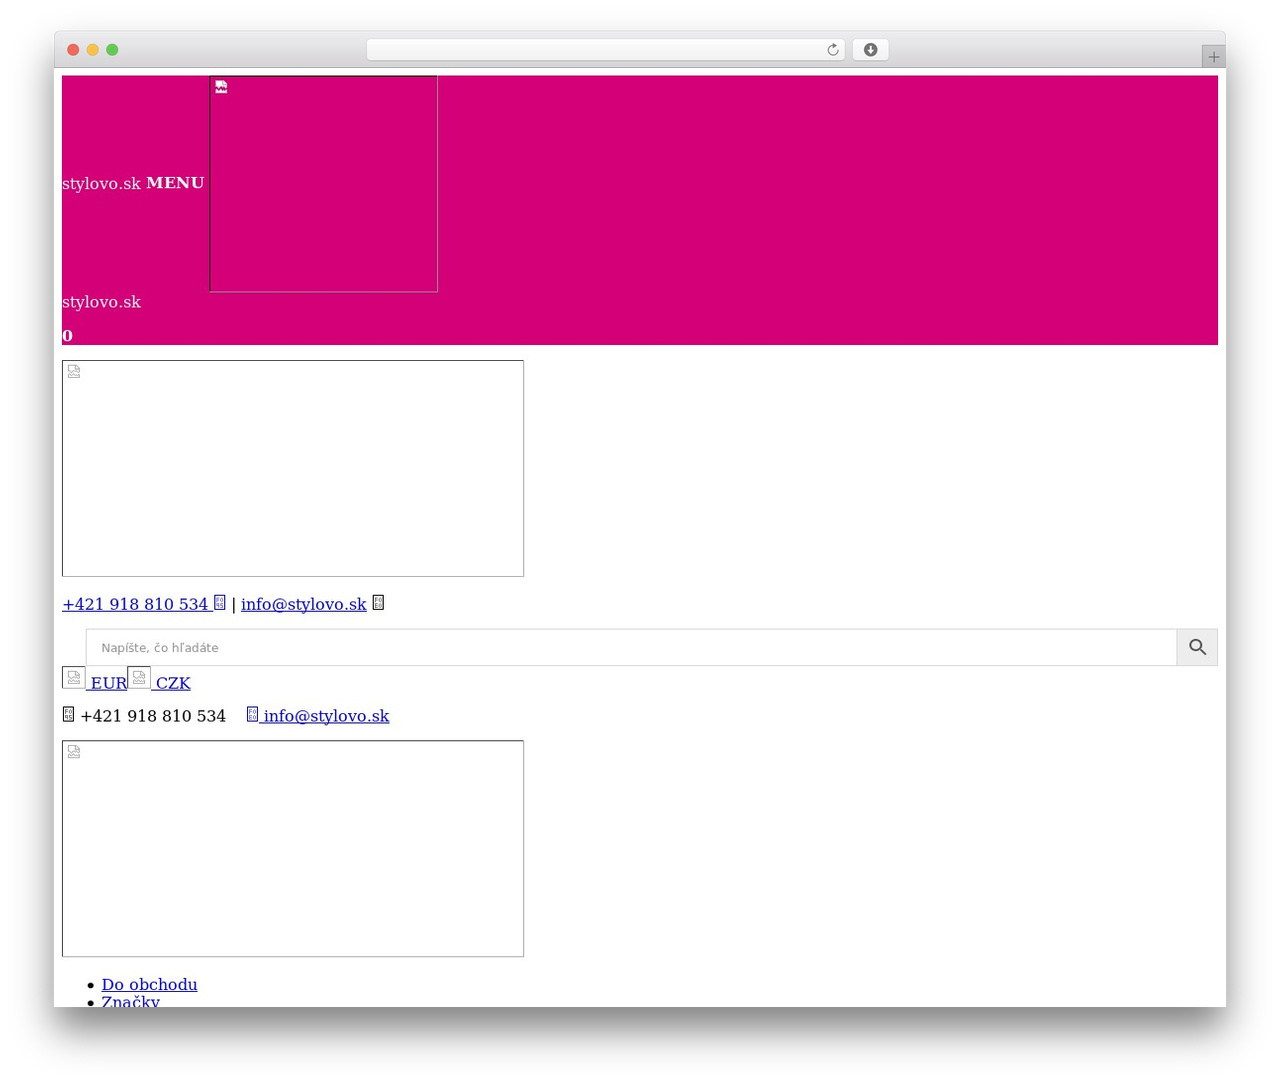This screenshot has width=1280, height=1084.
Task: Click the broken image in pink header
Action: pos(323,184)
